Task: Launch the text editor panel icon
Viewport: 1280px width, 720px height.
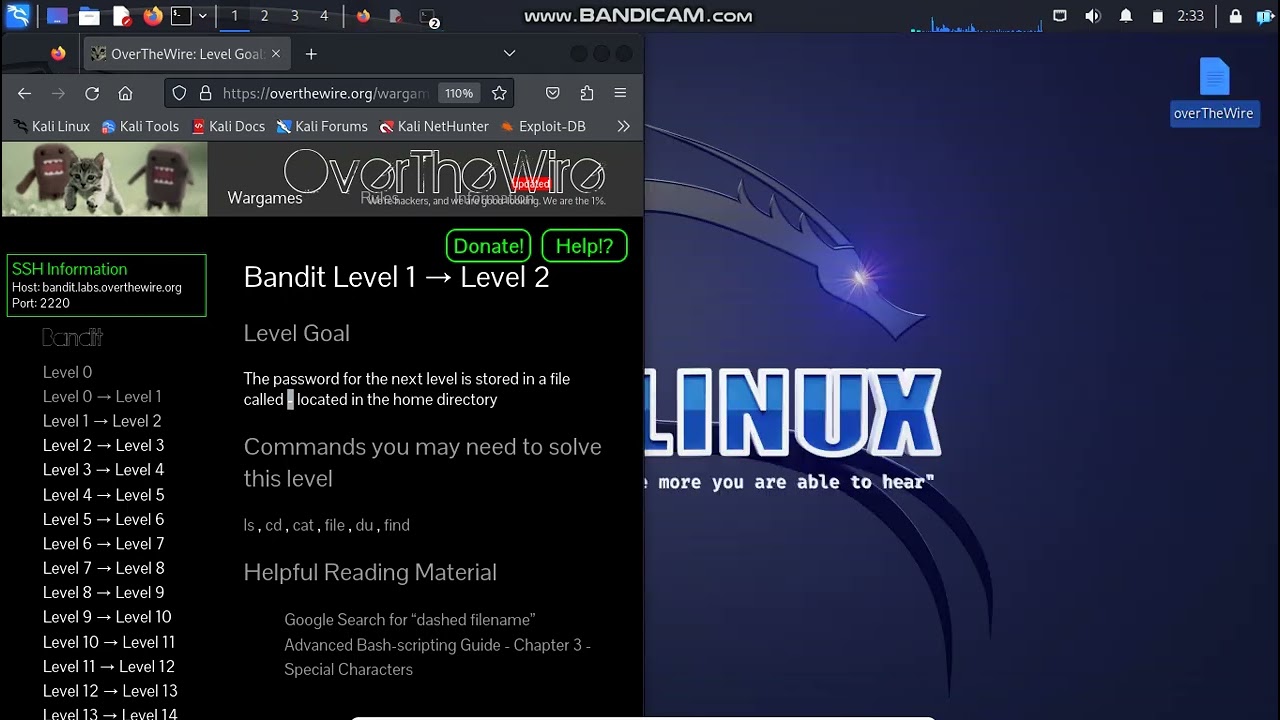Action: [121, 16]
